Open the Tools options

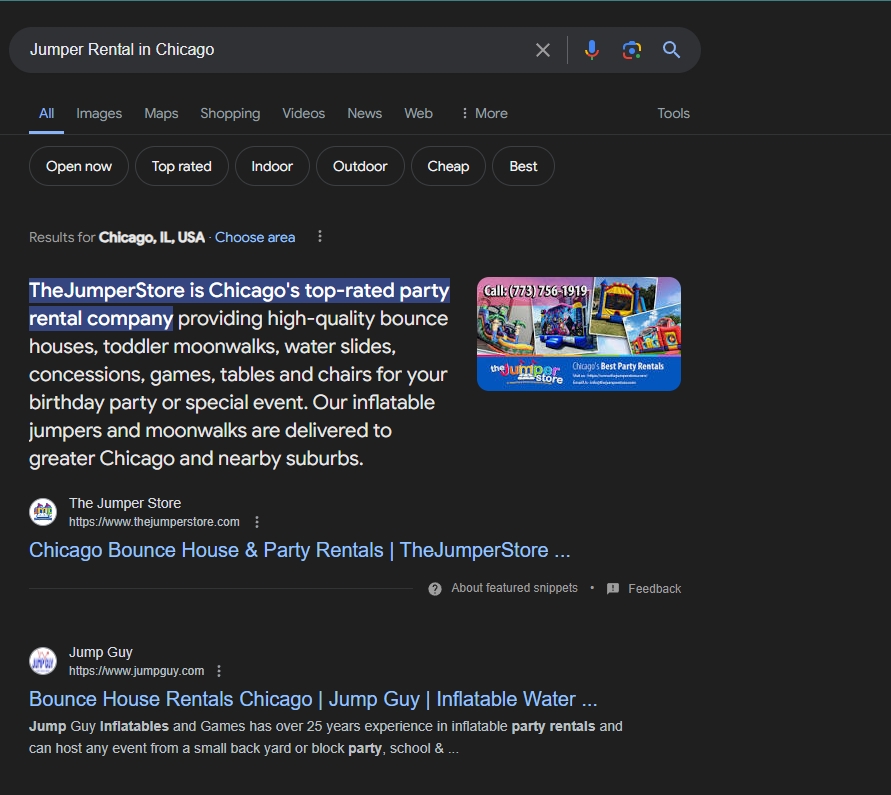click(673, 113)
